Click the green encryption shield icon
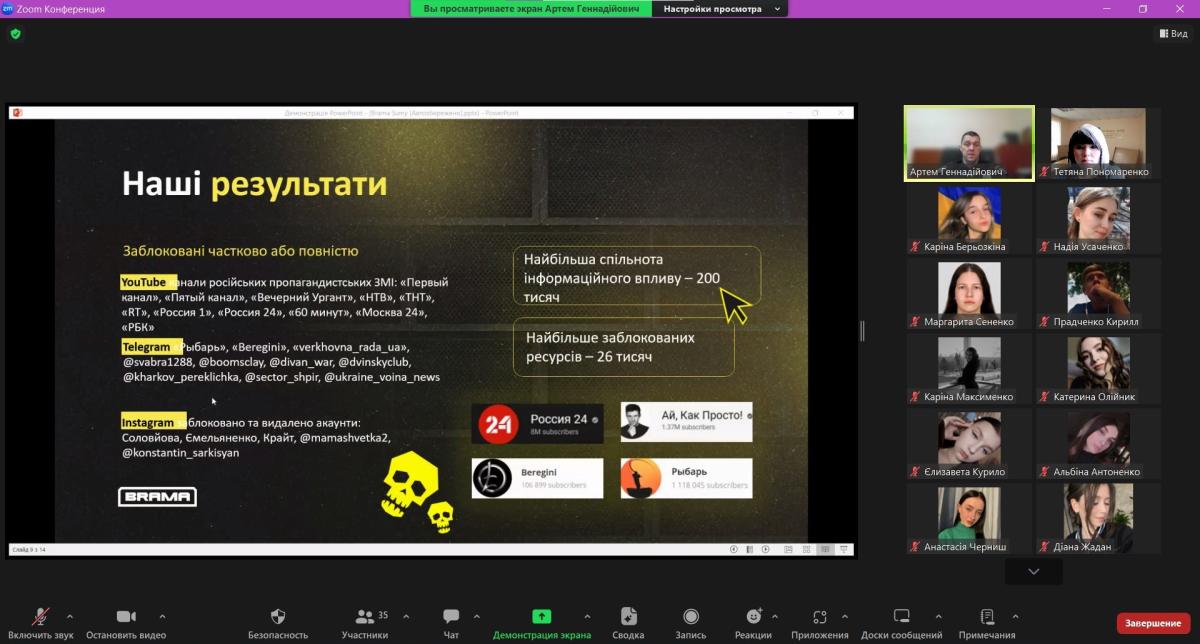 (15, 33)
